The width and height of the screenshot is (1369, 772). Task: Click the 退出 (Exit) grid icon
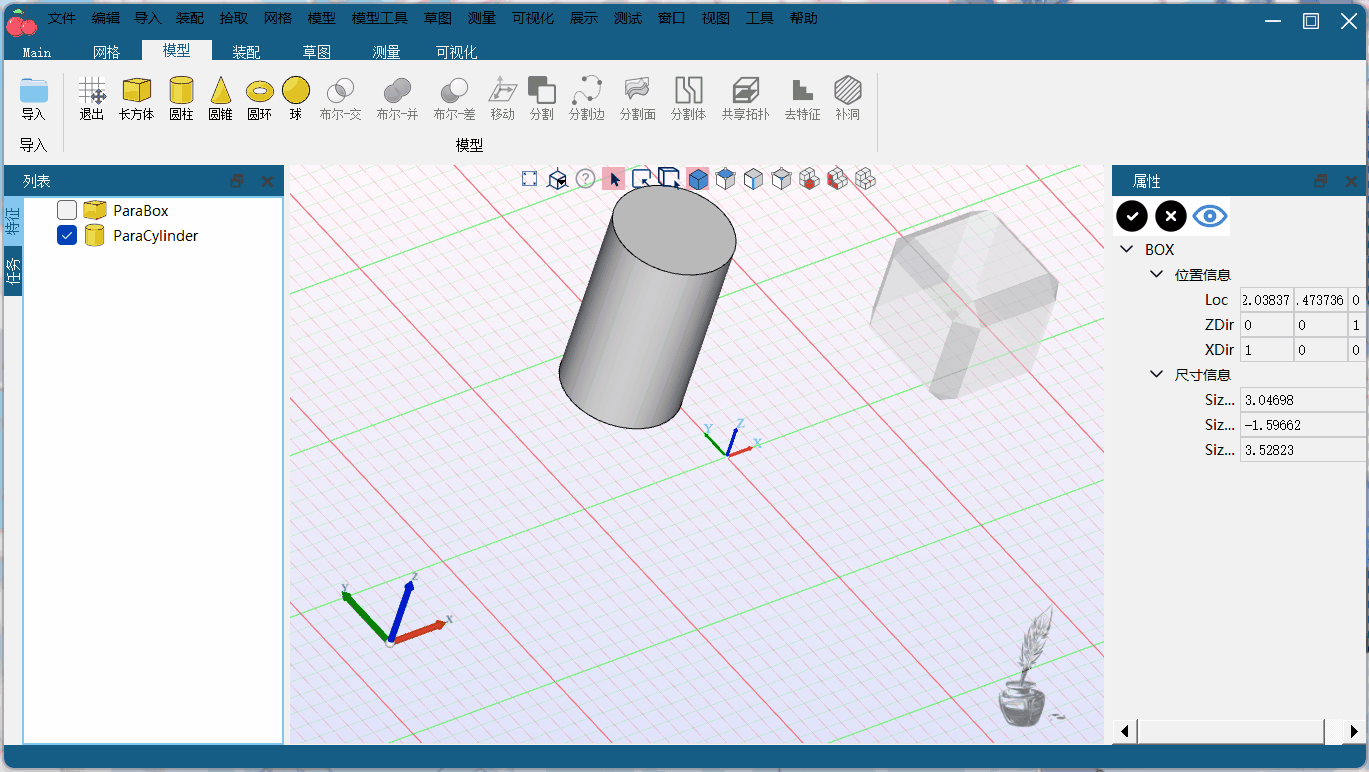[x=92, y=90]
